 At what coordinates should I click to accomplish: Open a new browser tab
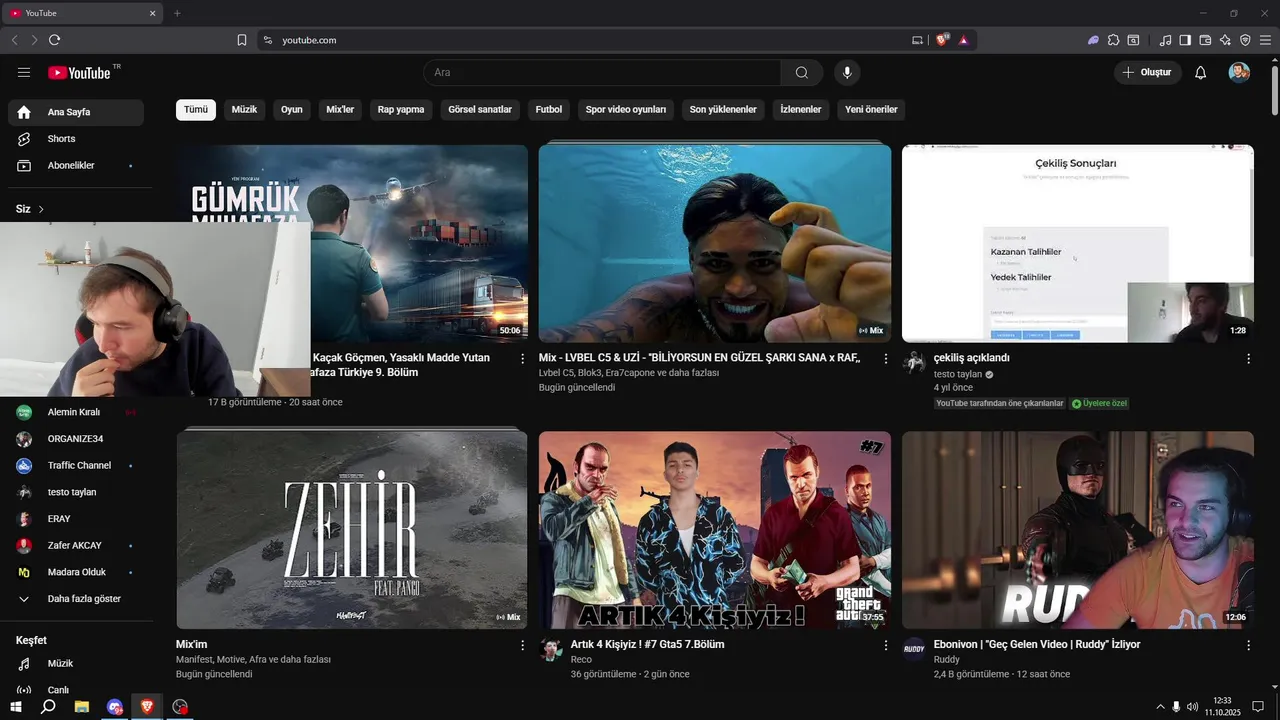click(177, 13)
